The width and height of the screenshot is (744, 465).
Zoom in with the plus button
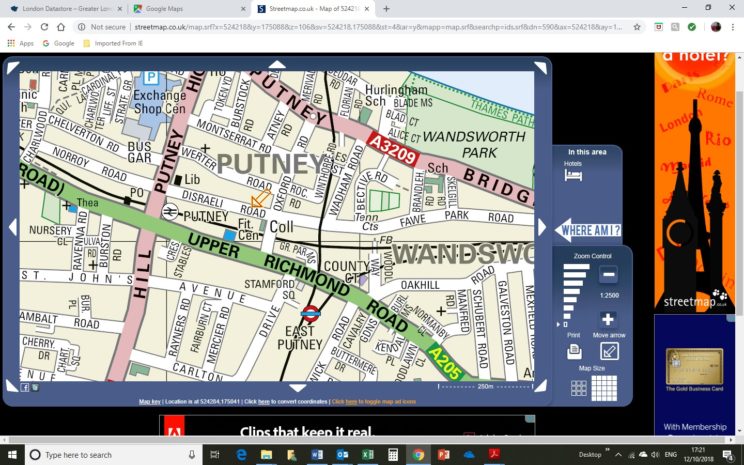point(608,319)
